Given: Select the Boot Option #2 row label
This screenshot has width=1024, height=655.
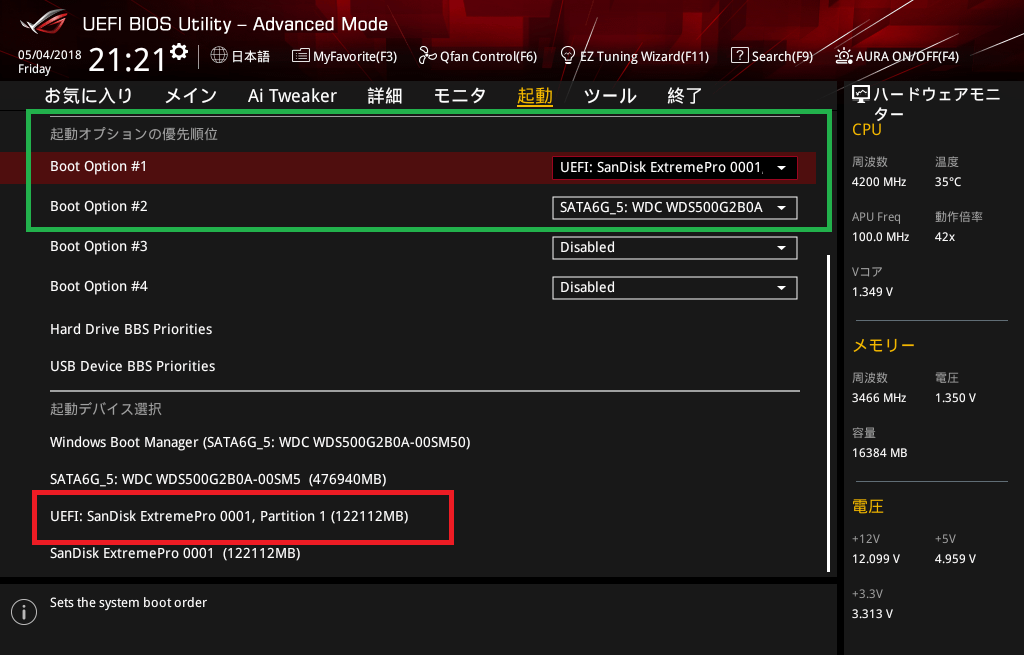Looking at the screenshot, I should [99, 206].
